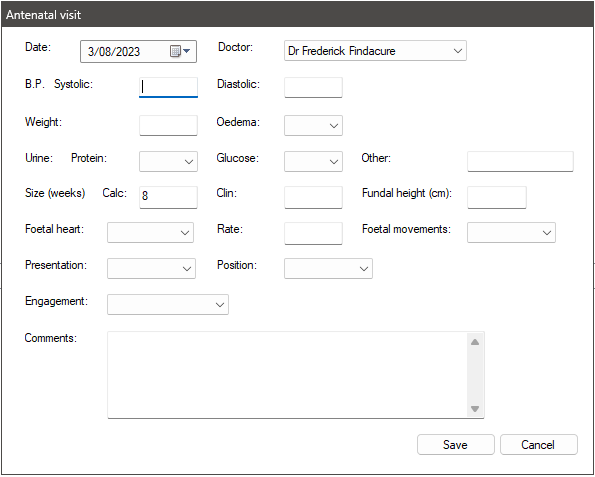Open the Presentation dropdown
Viewport: 595px width, 477px height.
point(151,268)
